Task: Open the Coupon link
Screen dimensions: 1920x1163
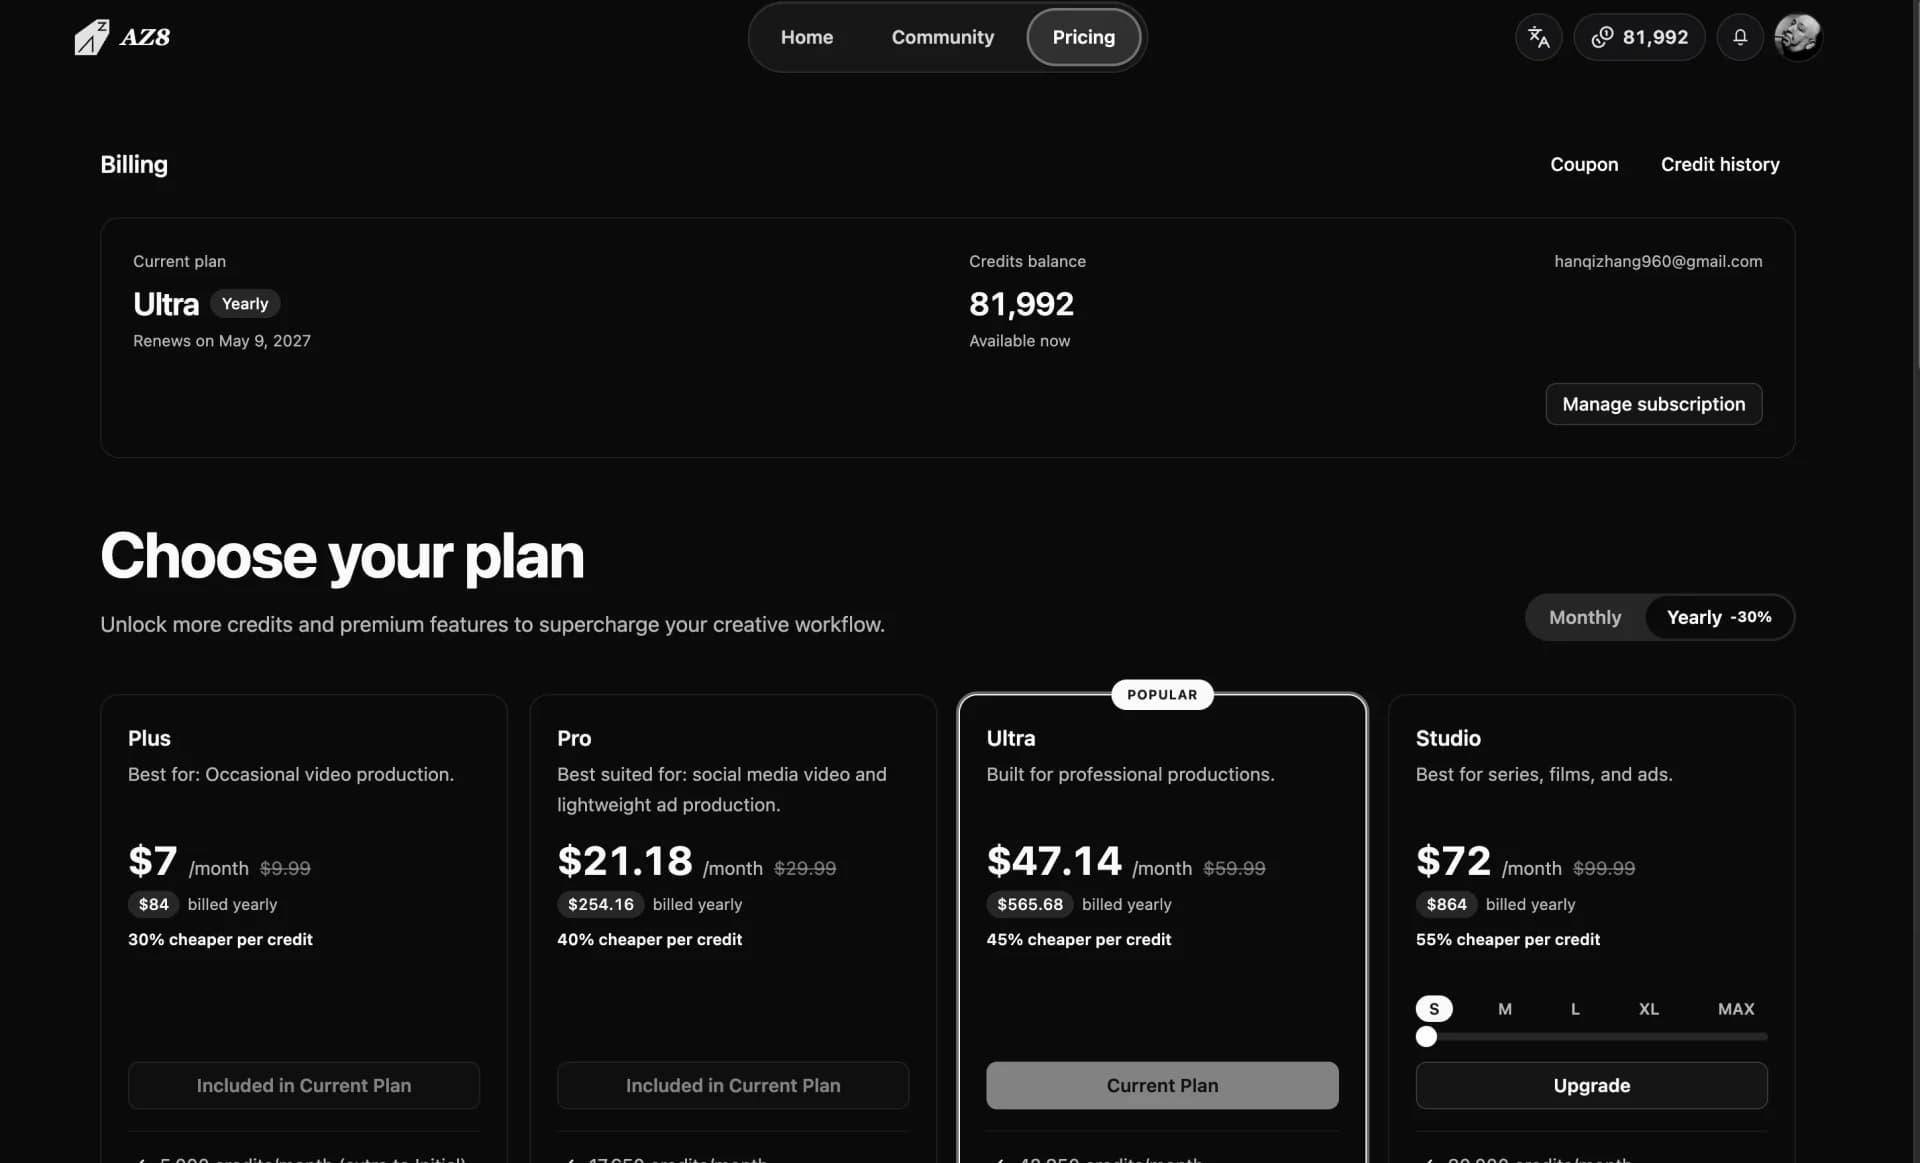Action: coord(1584,164)
